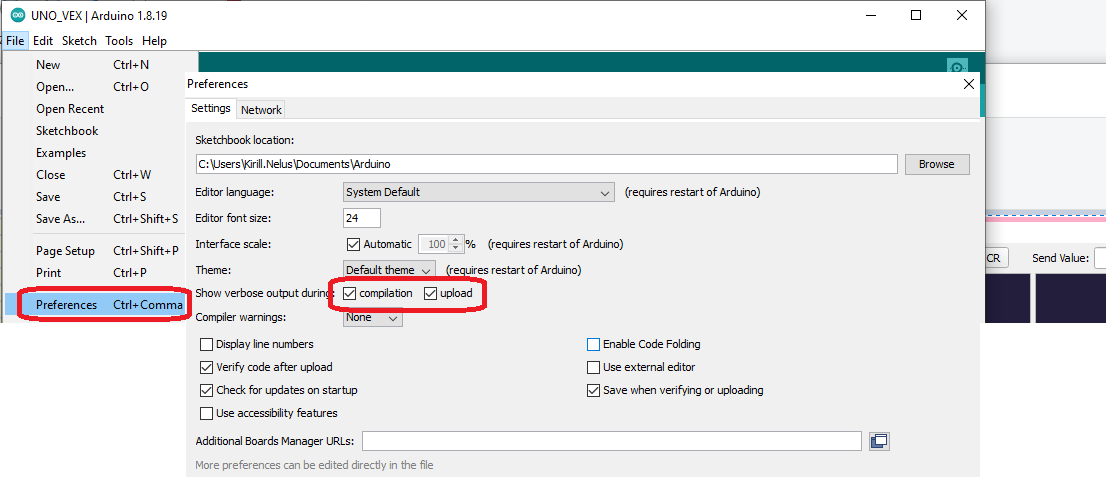The width and height of the screenshot is (1106, 477).
Task: Maximize the Arduino window
Action: click(x=916, y=15)
